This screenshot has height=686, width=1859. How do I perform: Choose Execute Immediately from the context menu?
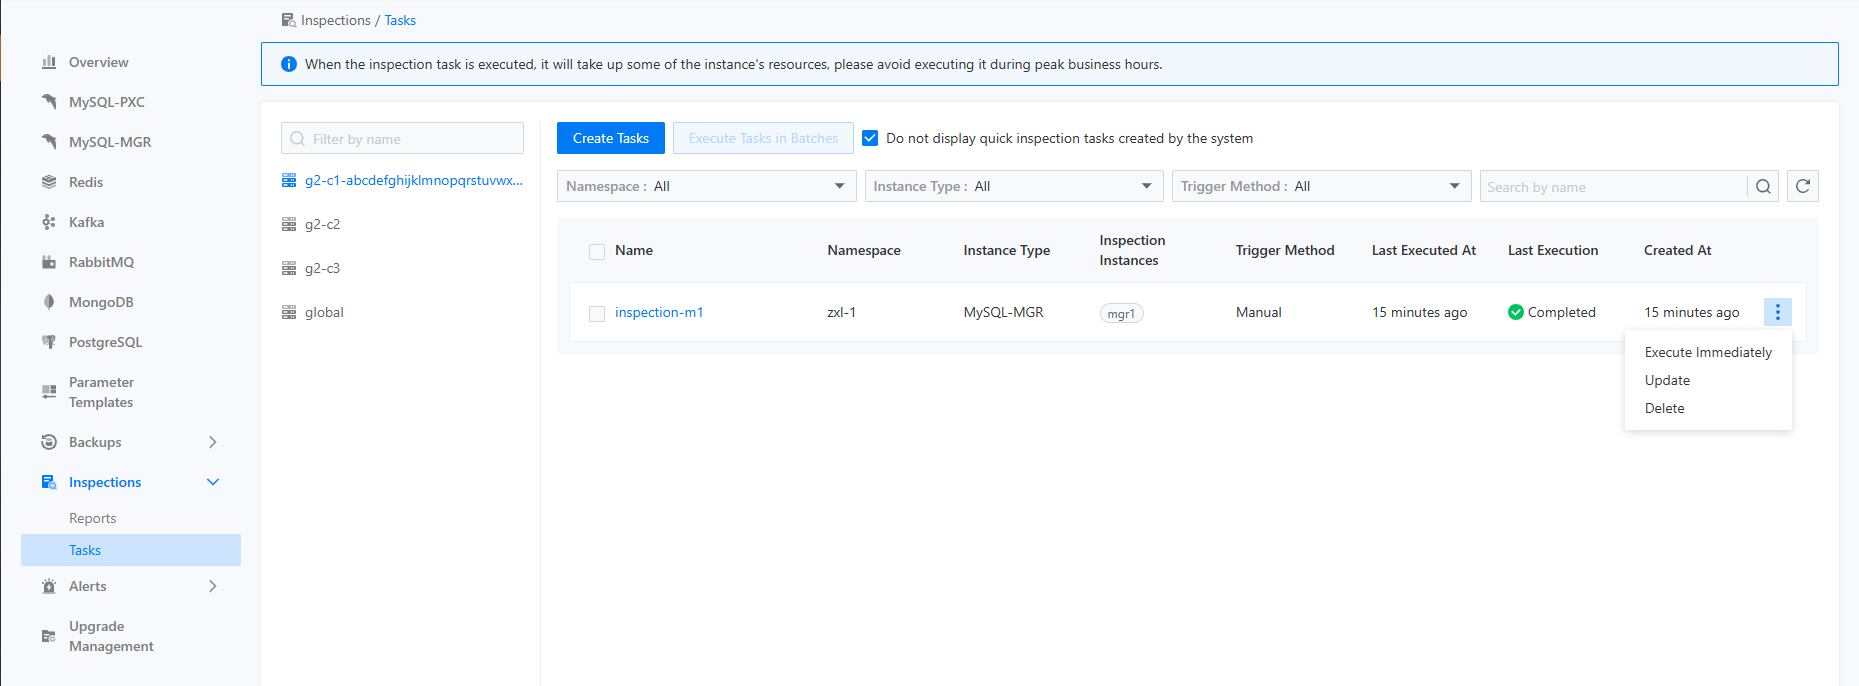point(1707,352)
